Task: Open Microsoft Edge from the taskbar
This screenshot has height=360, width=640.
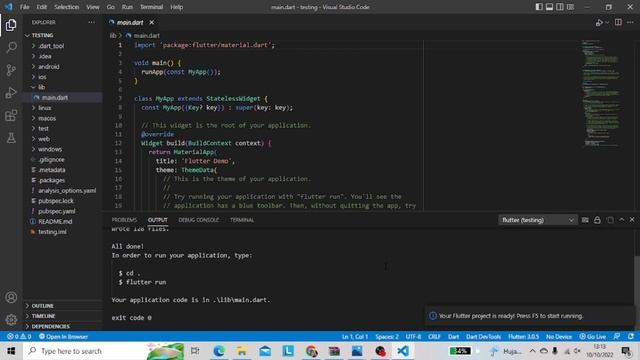Action: point(219,351)
